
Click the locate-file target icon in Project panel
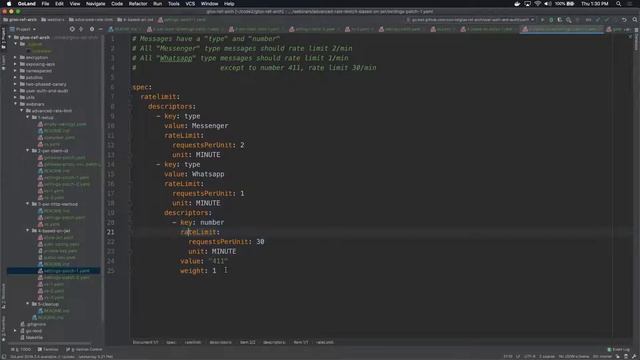coord(72,29)
